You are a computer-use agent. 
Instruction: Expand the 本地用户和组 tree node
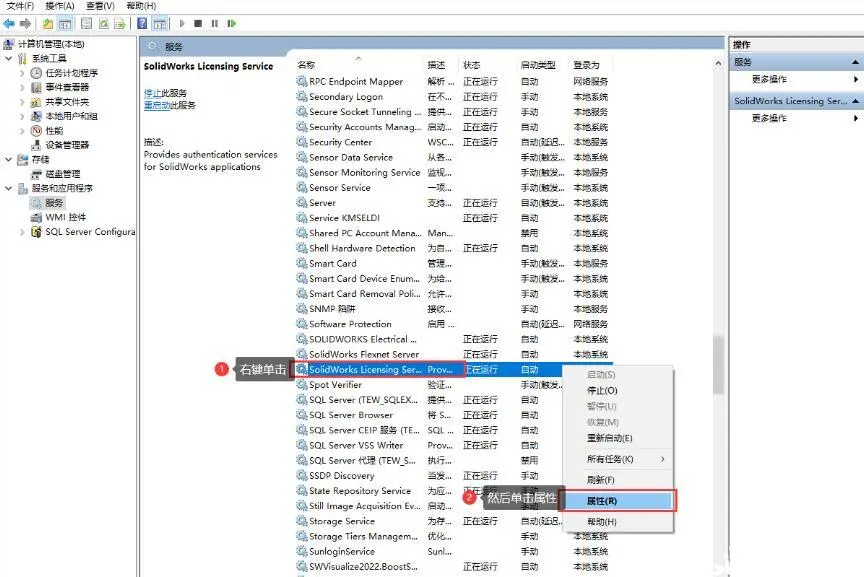(x=22, y=116)
